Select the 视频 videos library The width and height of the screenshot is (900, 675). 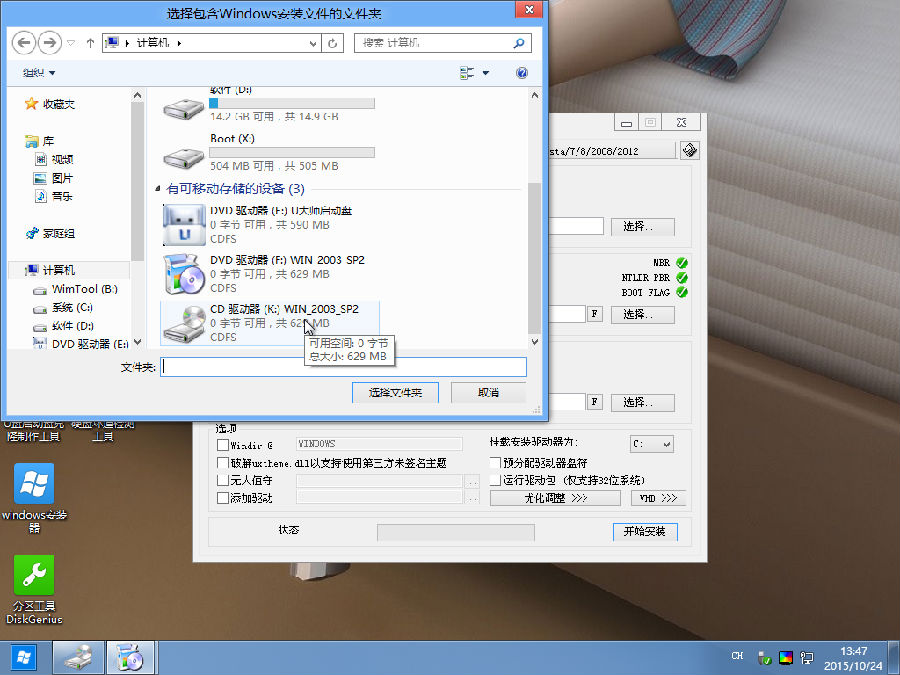(54, 160)
